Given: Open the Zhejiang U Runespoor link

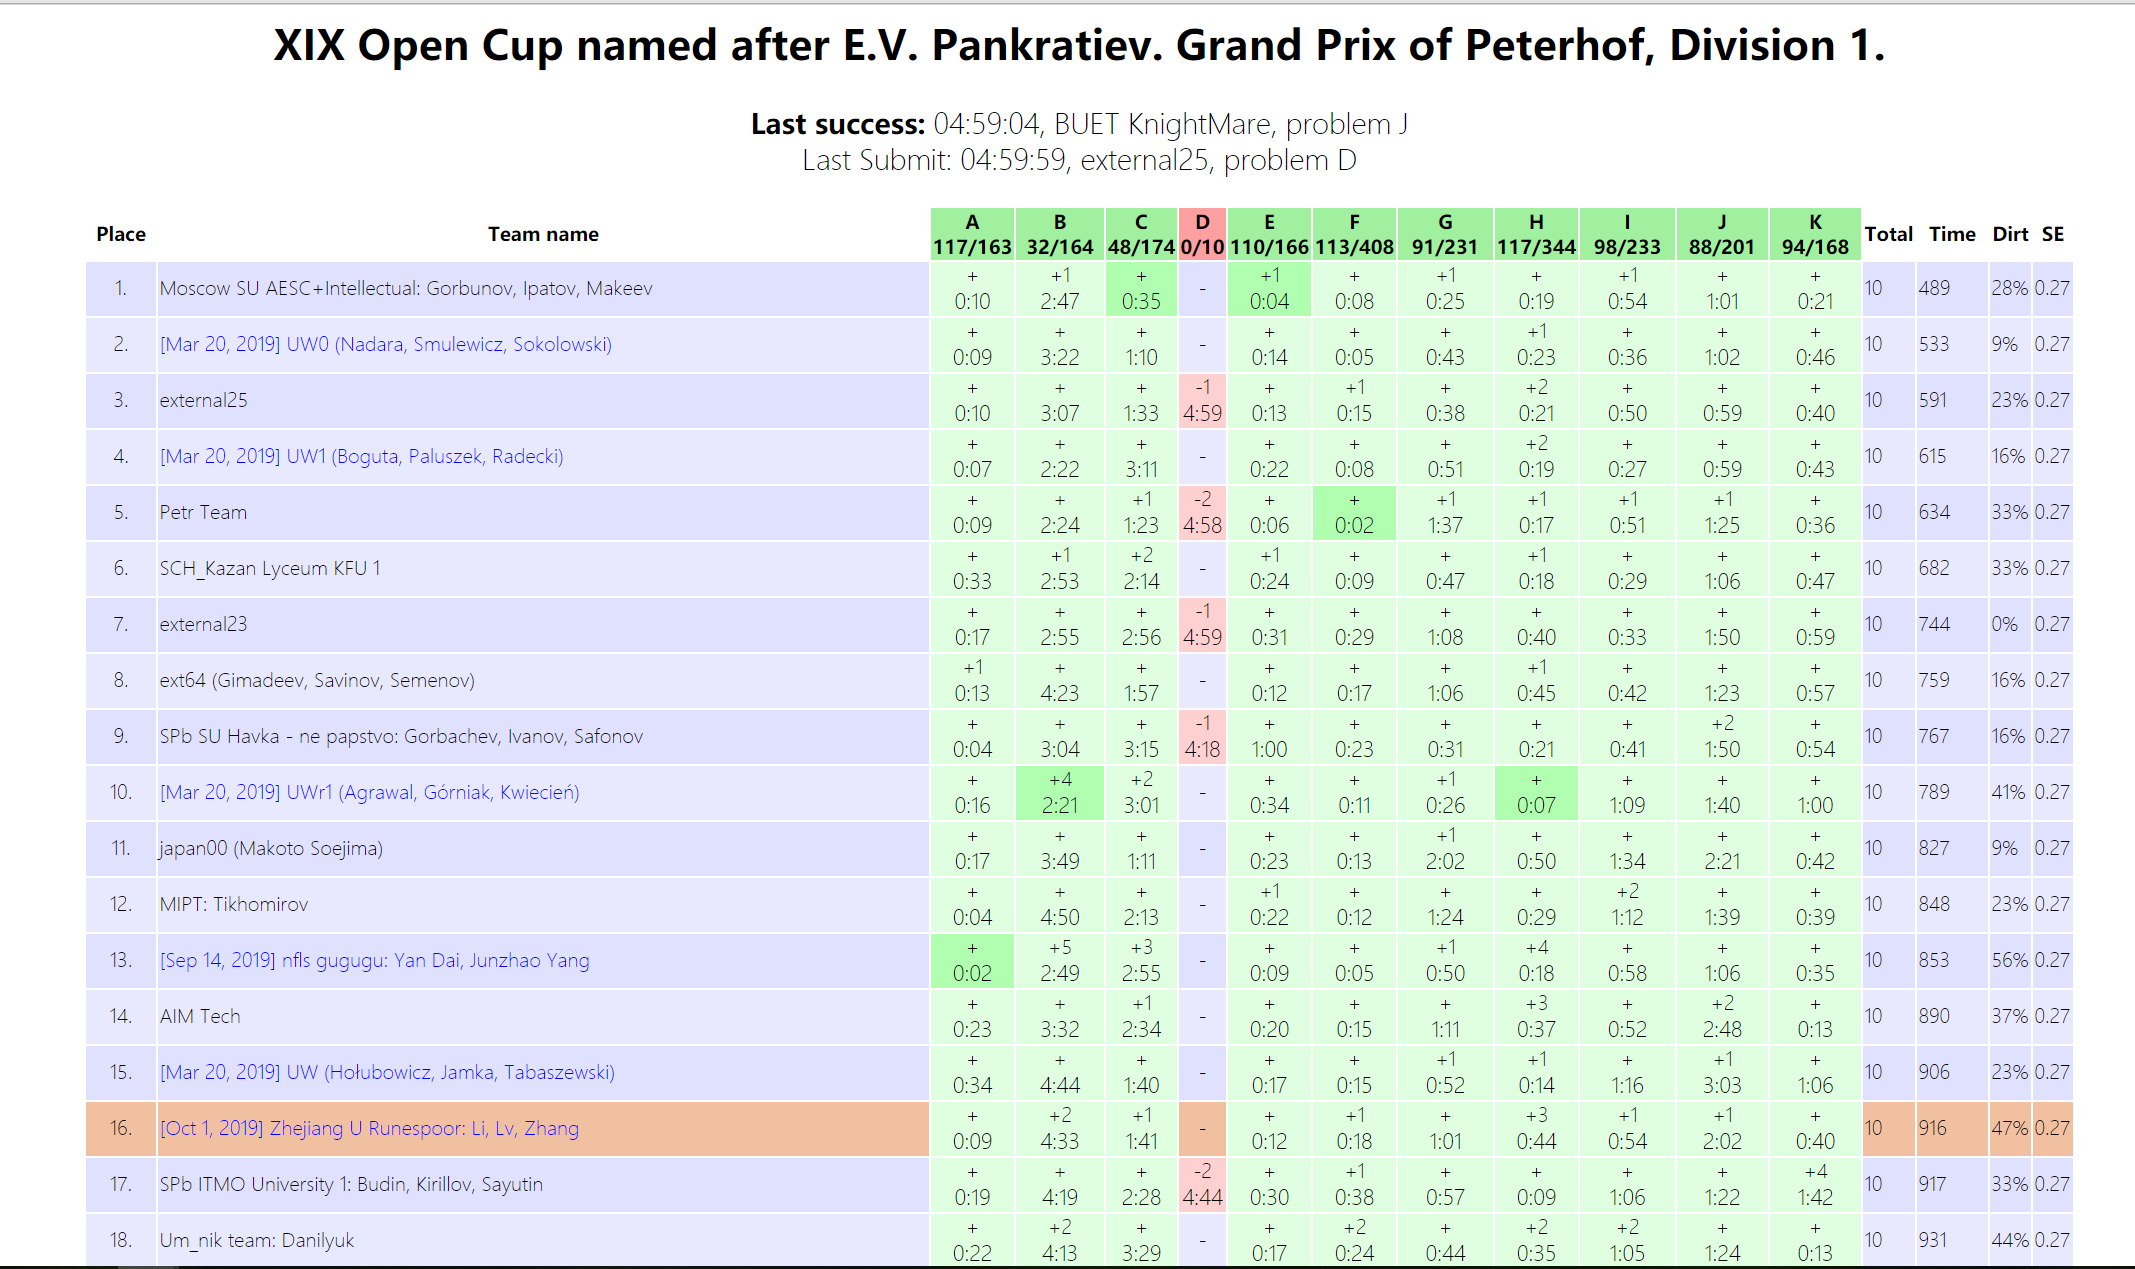Looking at the screenshot, I should 369,1128.
